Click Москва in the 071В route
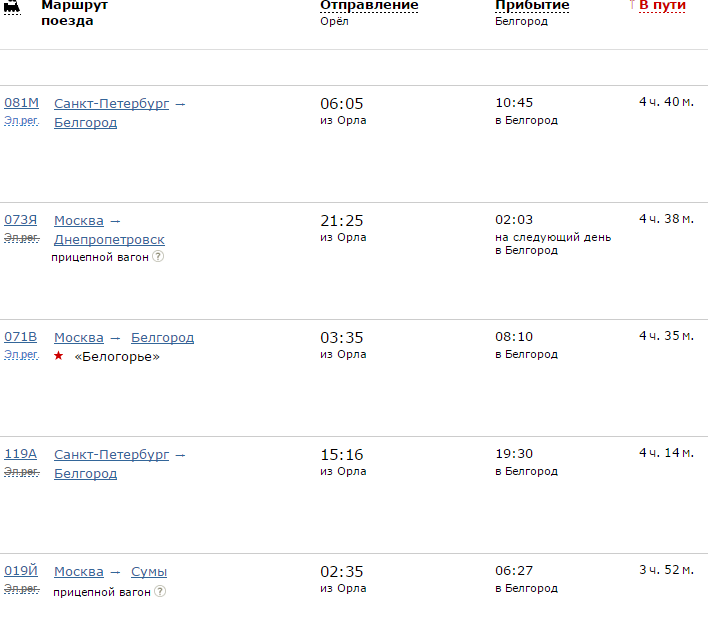Viewport: 708px width, 631px height. pyautogui.click(x=79, y=338)
